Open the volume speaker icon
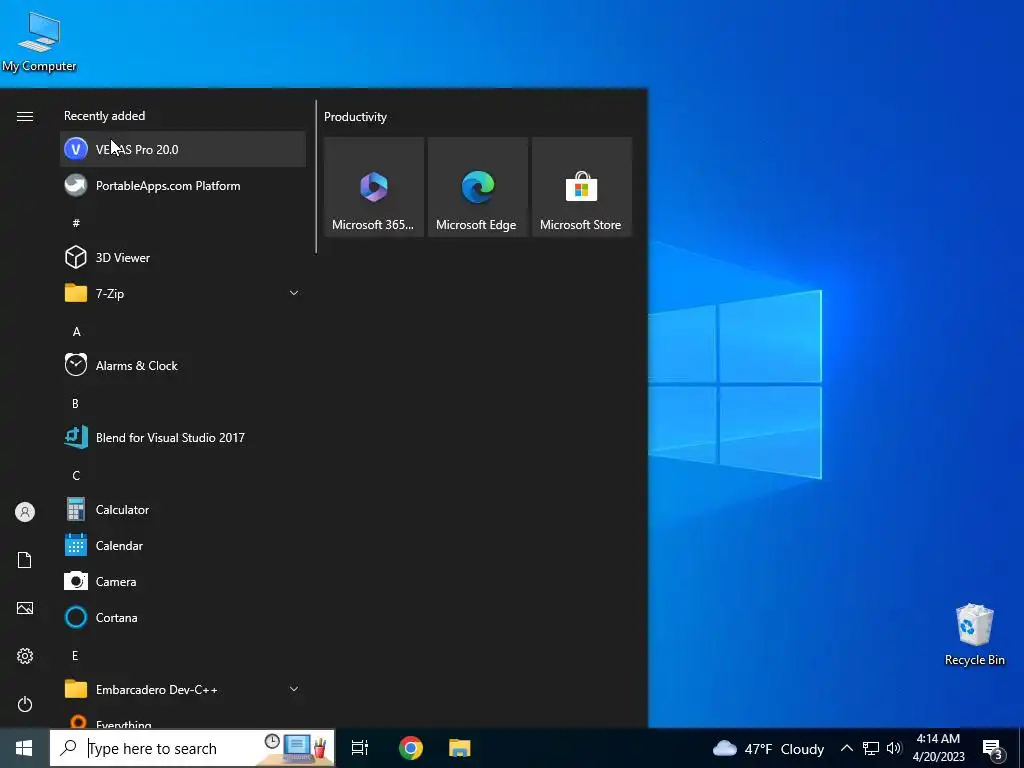Viewport: 1024px width, 768px height. click(894, 748)
